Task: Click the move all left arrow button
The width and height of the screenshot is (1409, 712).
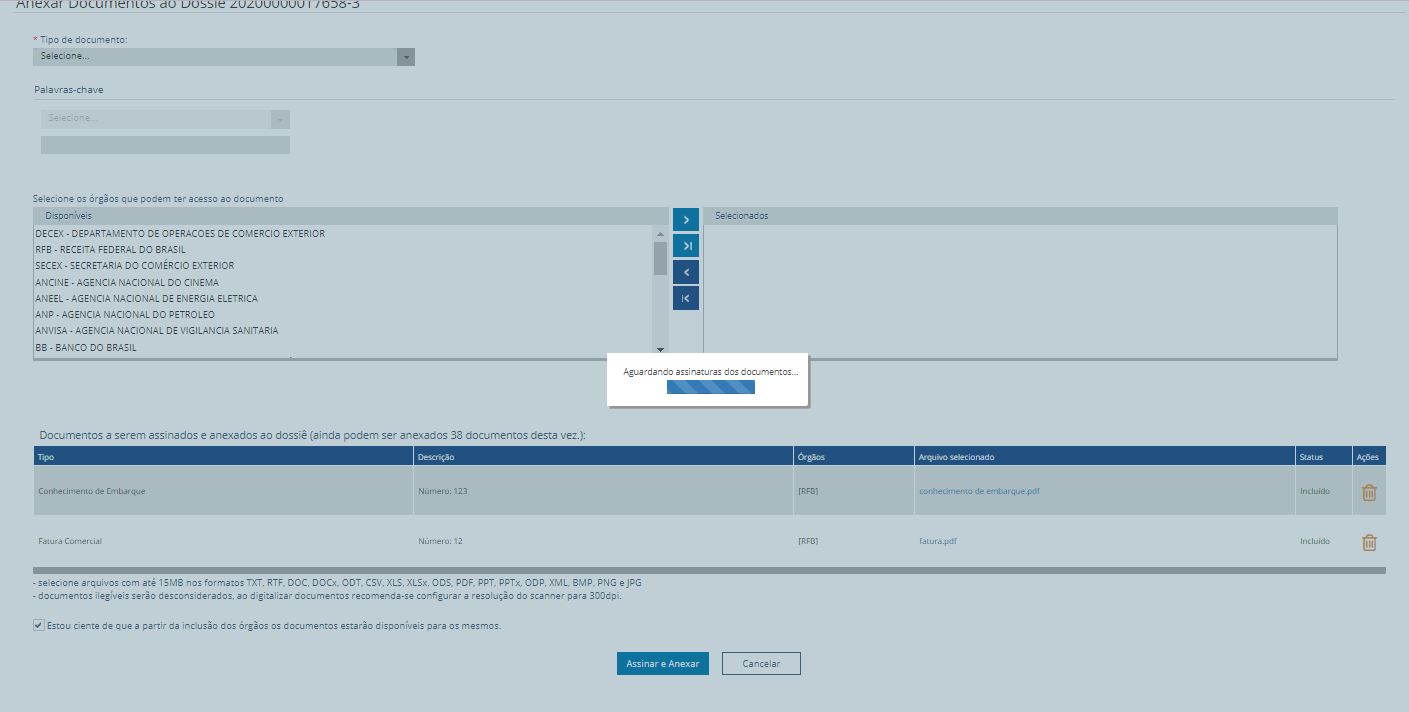Action: (x=685, y=298)
